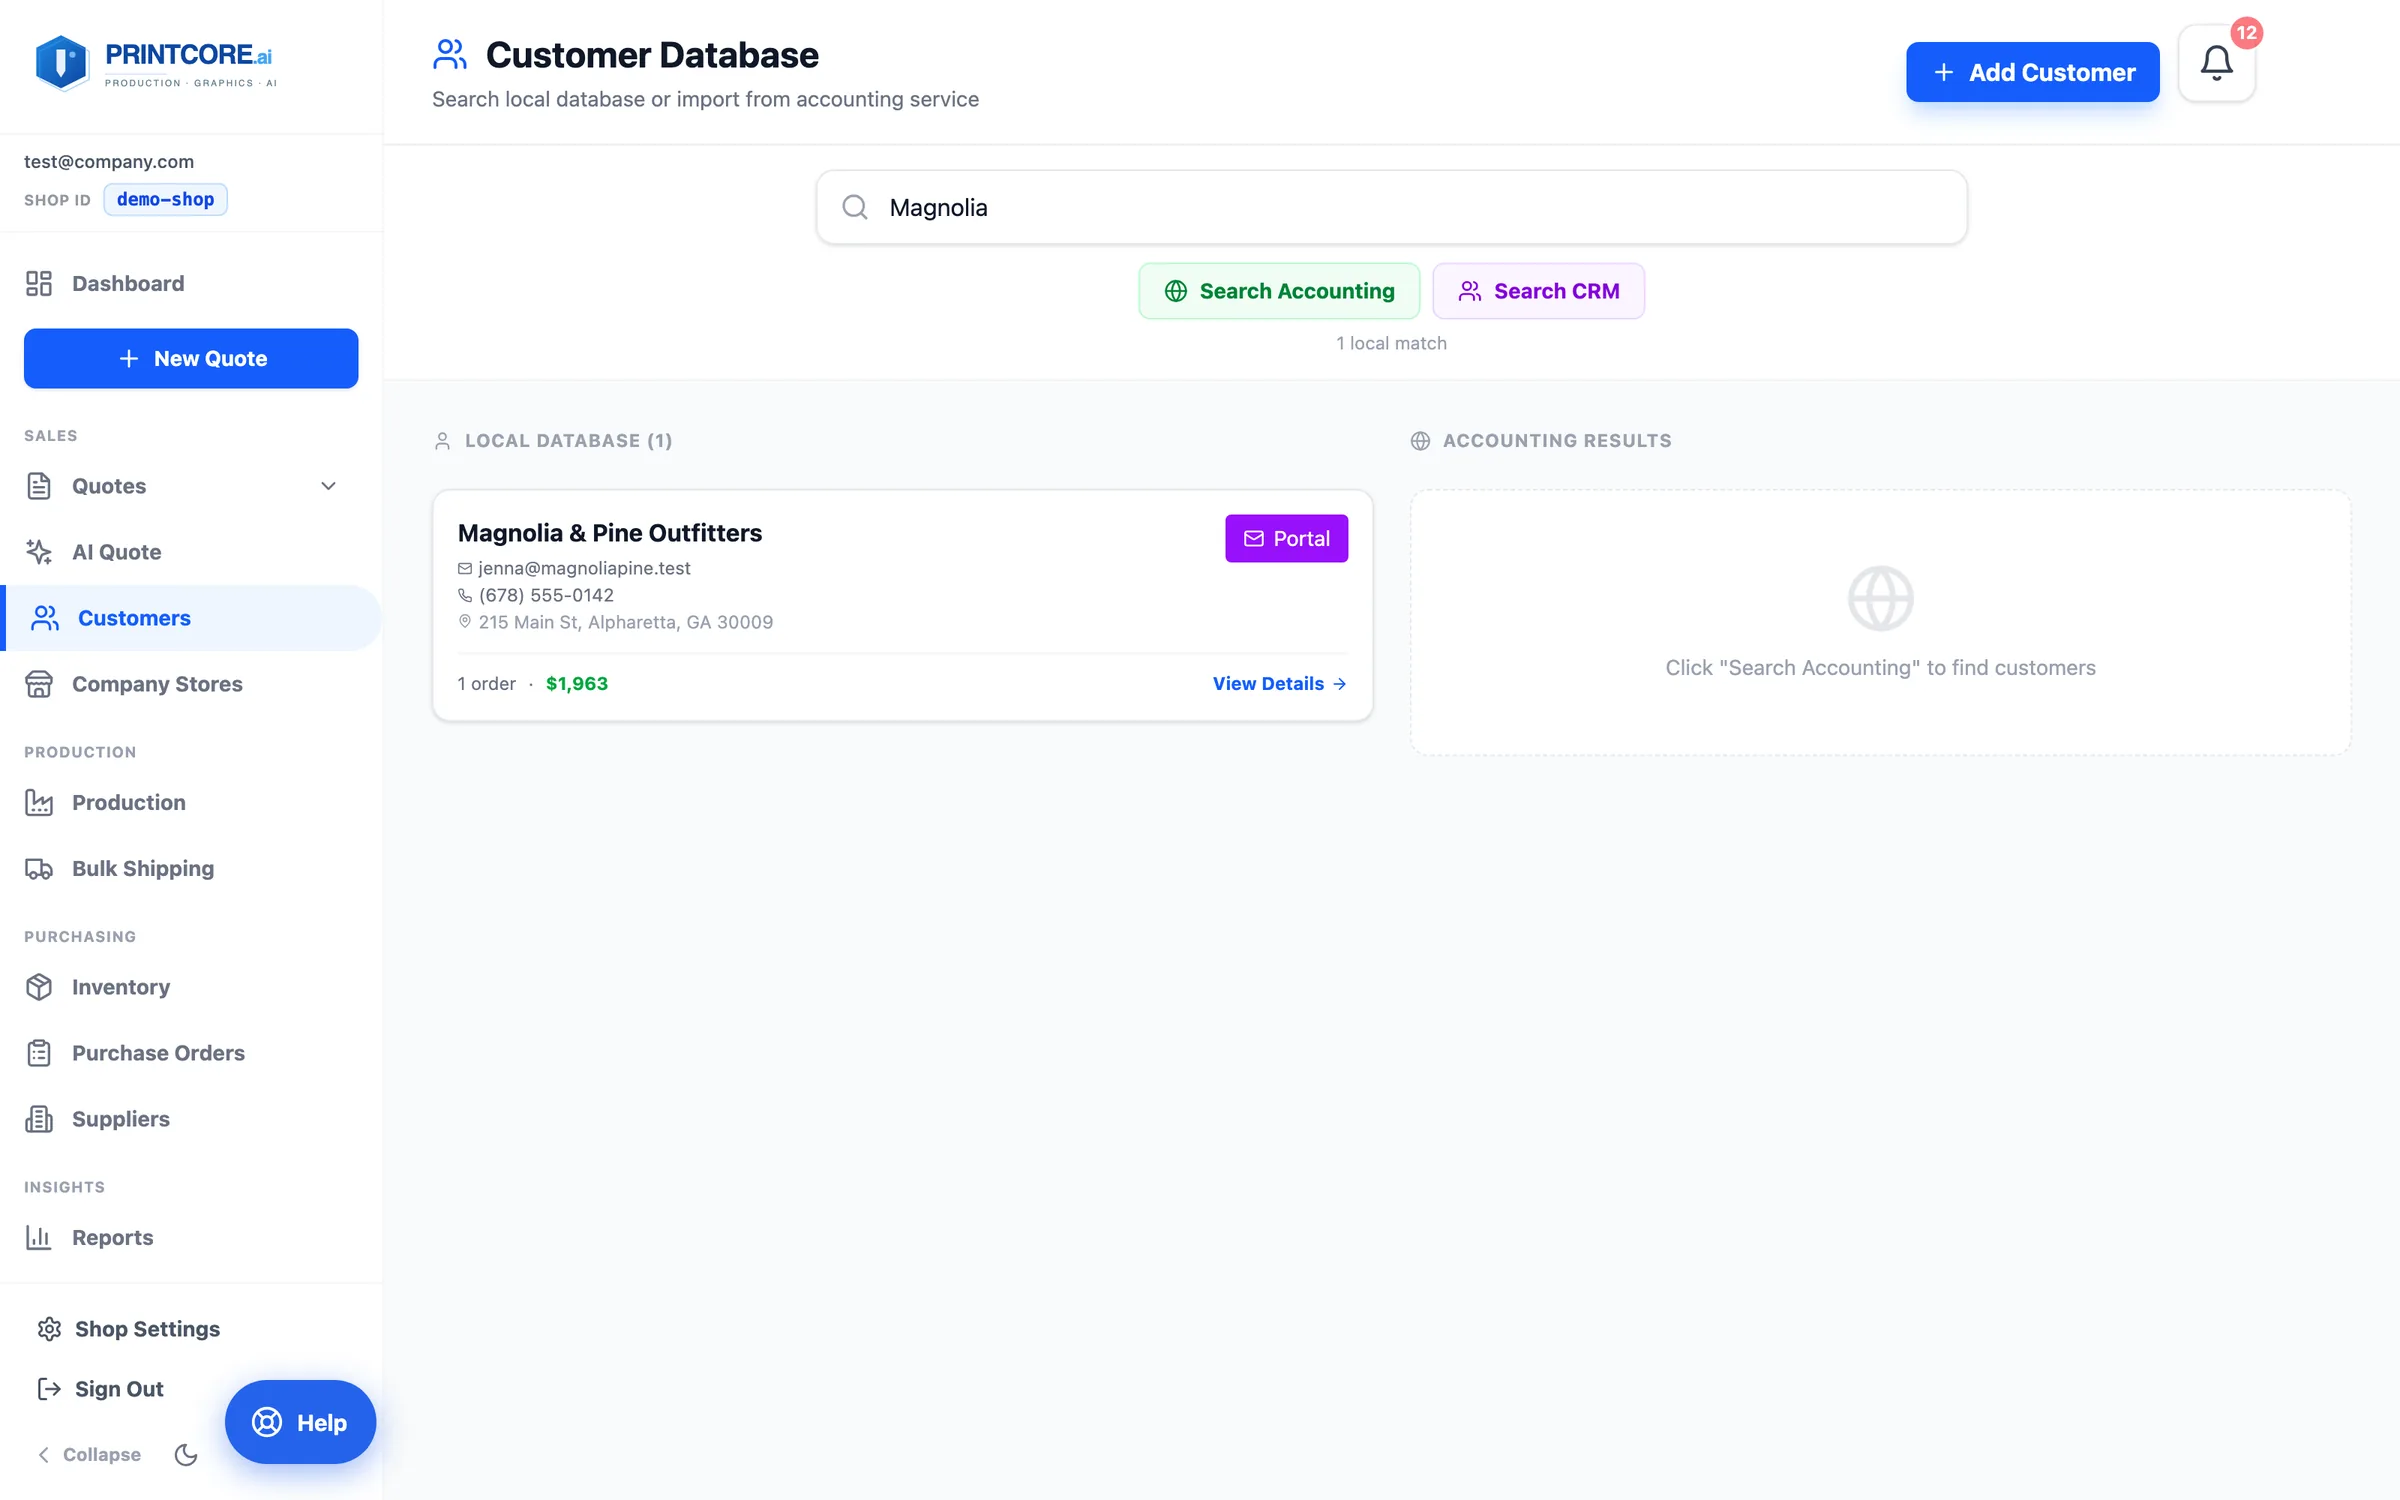Click the Inventory box icon
The width and height of the screenshot is (2400, 1500).
(39, 987)
